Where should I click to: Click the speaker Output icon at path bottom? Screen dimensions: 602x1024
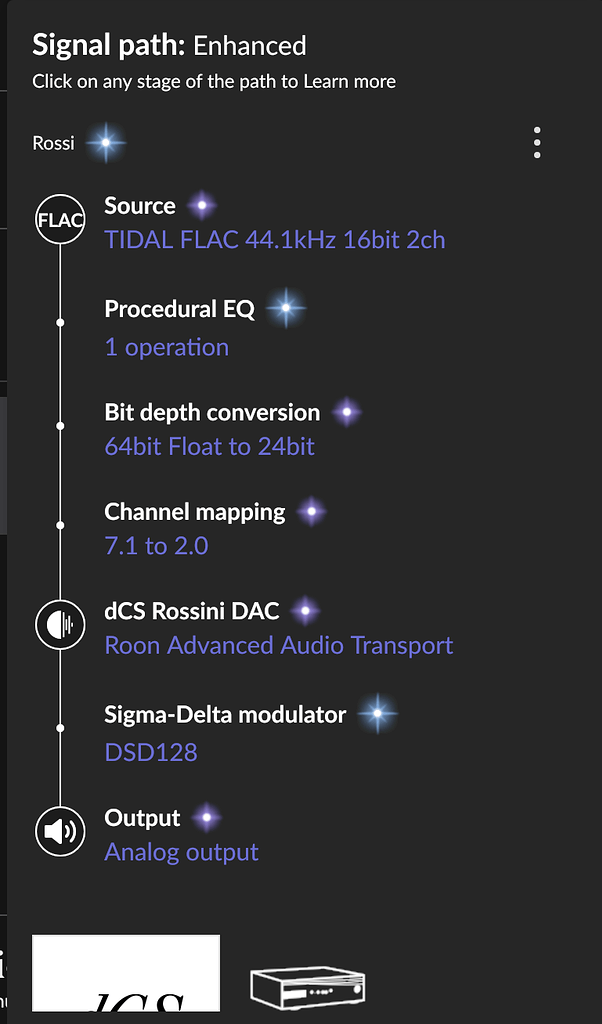(x=60, y=831)
